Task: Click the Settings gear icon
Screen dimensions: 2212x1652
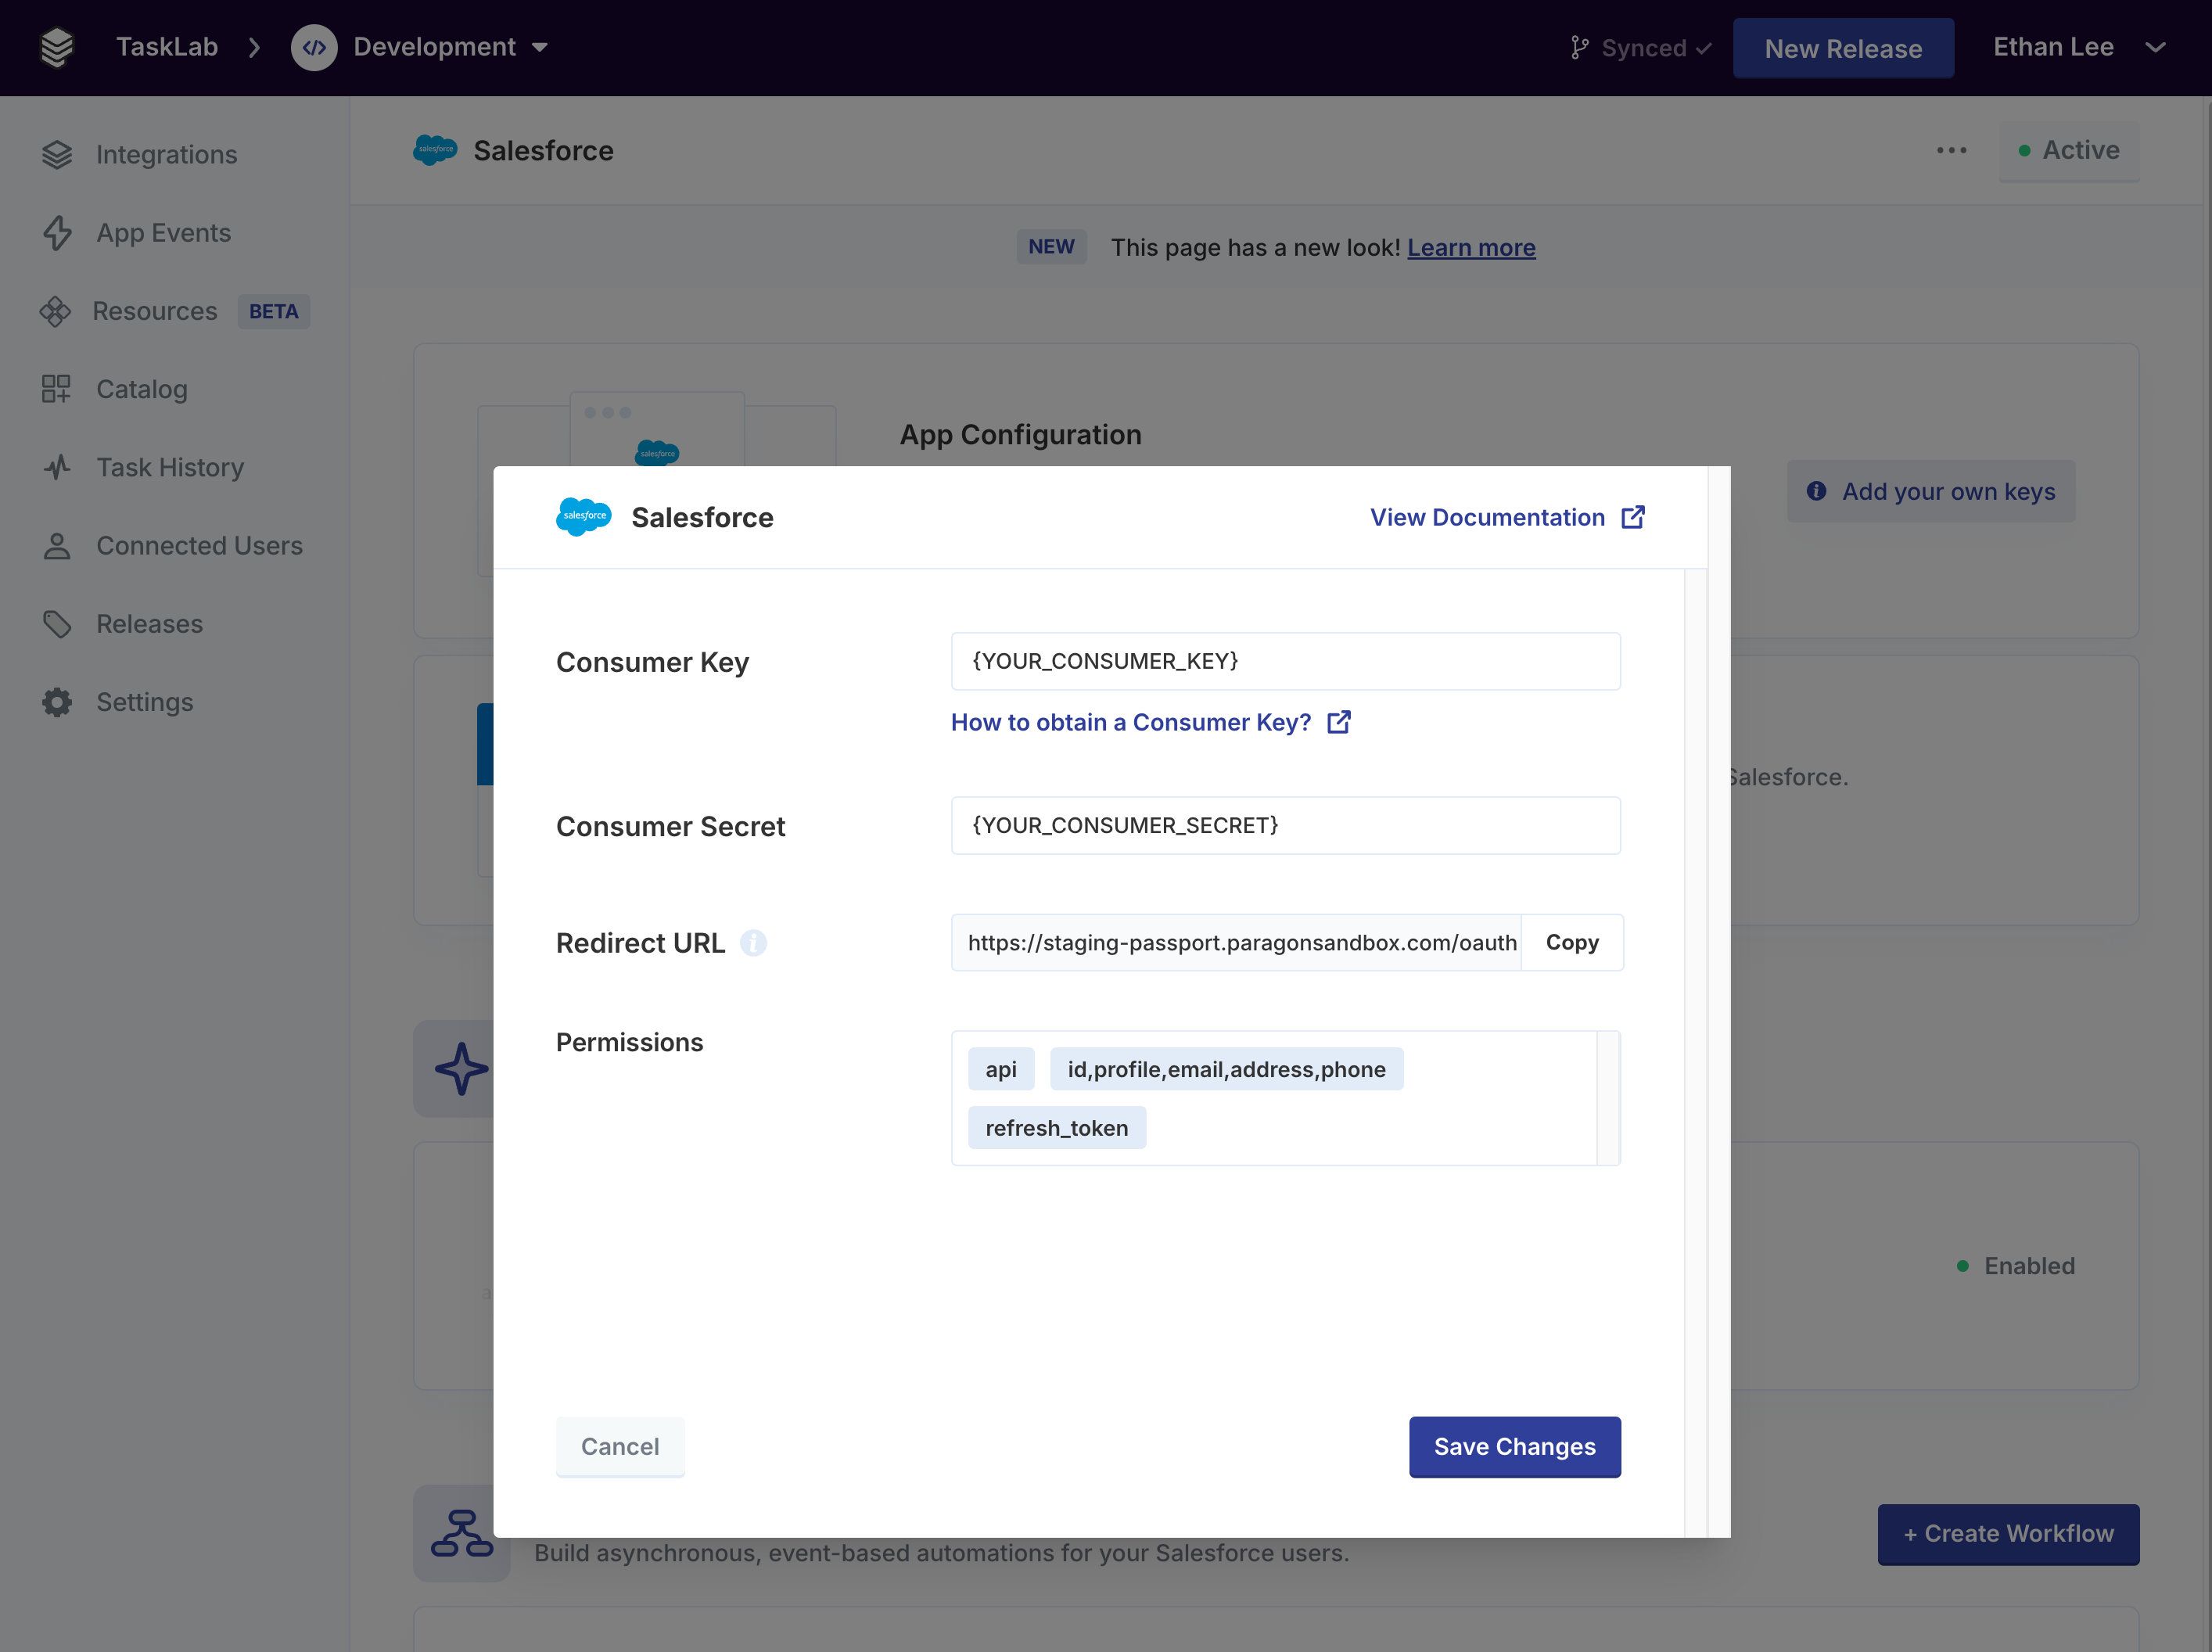Action: [x=57, y=702]
